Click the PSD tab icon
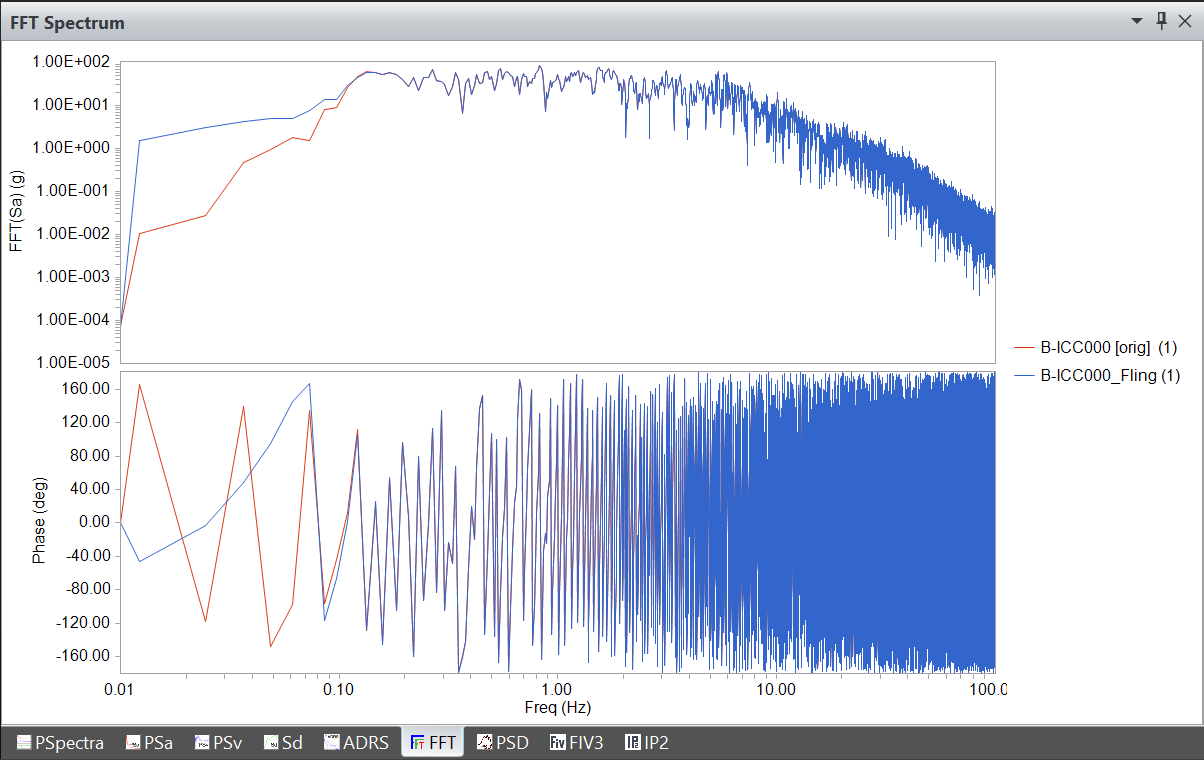Viewport: 1204px width, 760px height. [x=485, y=742]
